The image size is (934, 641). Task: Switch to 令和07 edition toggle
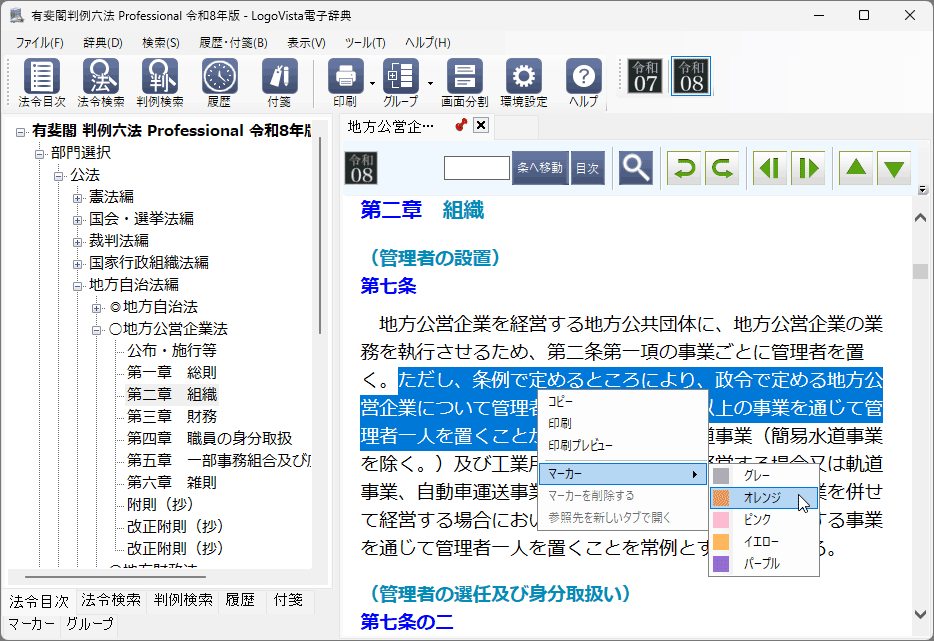click(x=645, y=76)
